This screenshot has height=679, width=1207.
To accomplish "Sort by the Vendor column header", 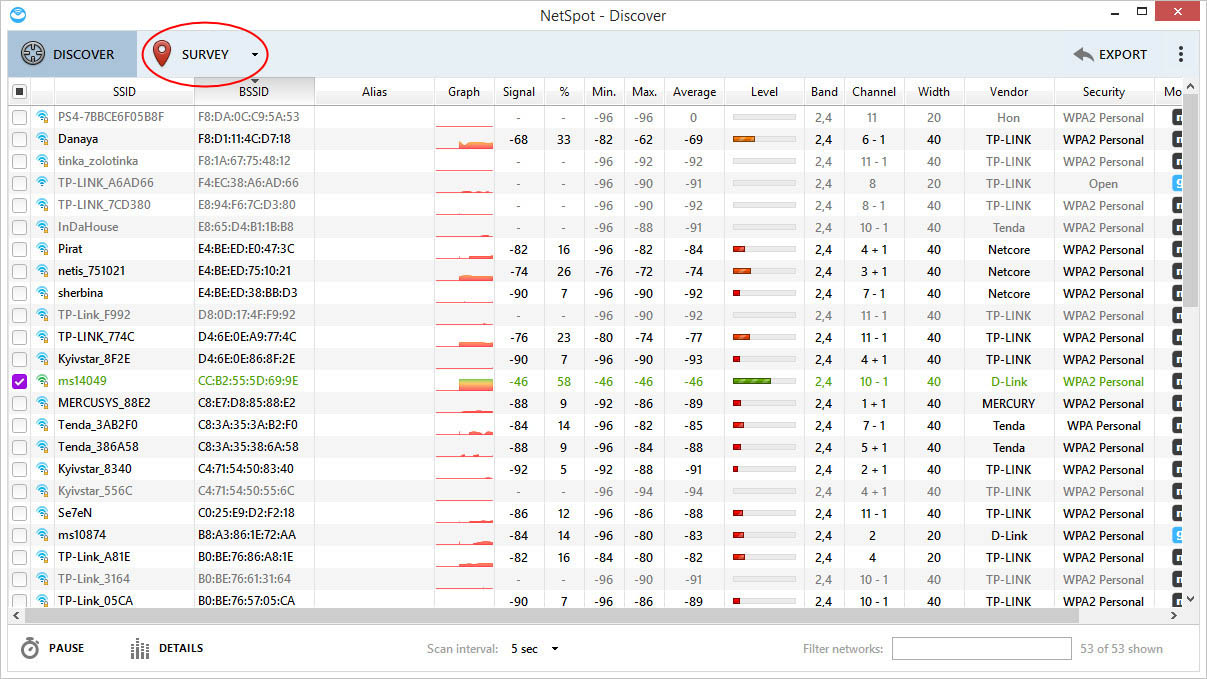I will tap(1009, 91).
